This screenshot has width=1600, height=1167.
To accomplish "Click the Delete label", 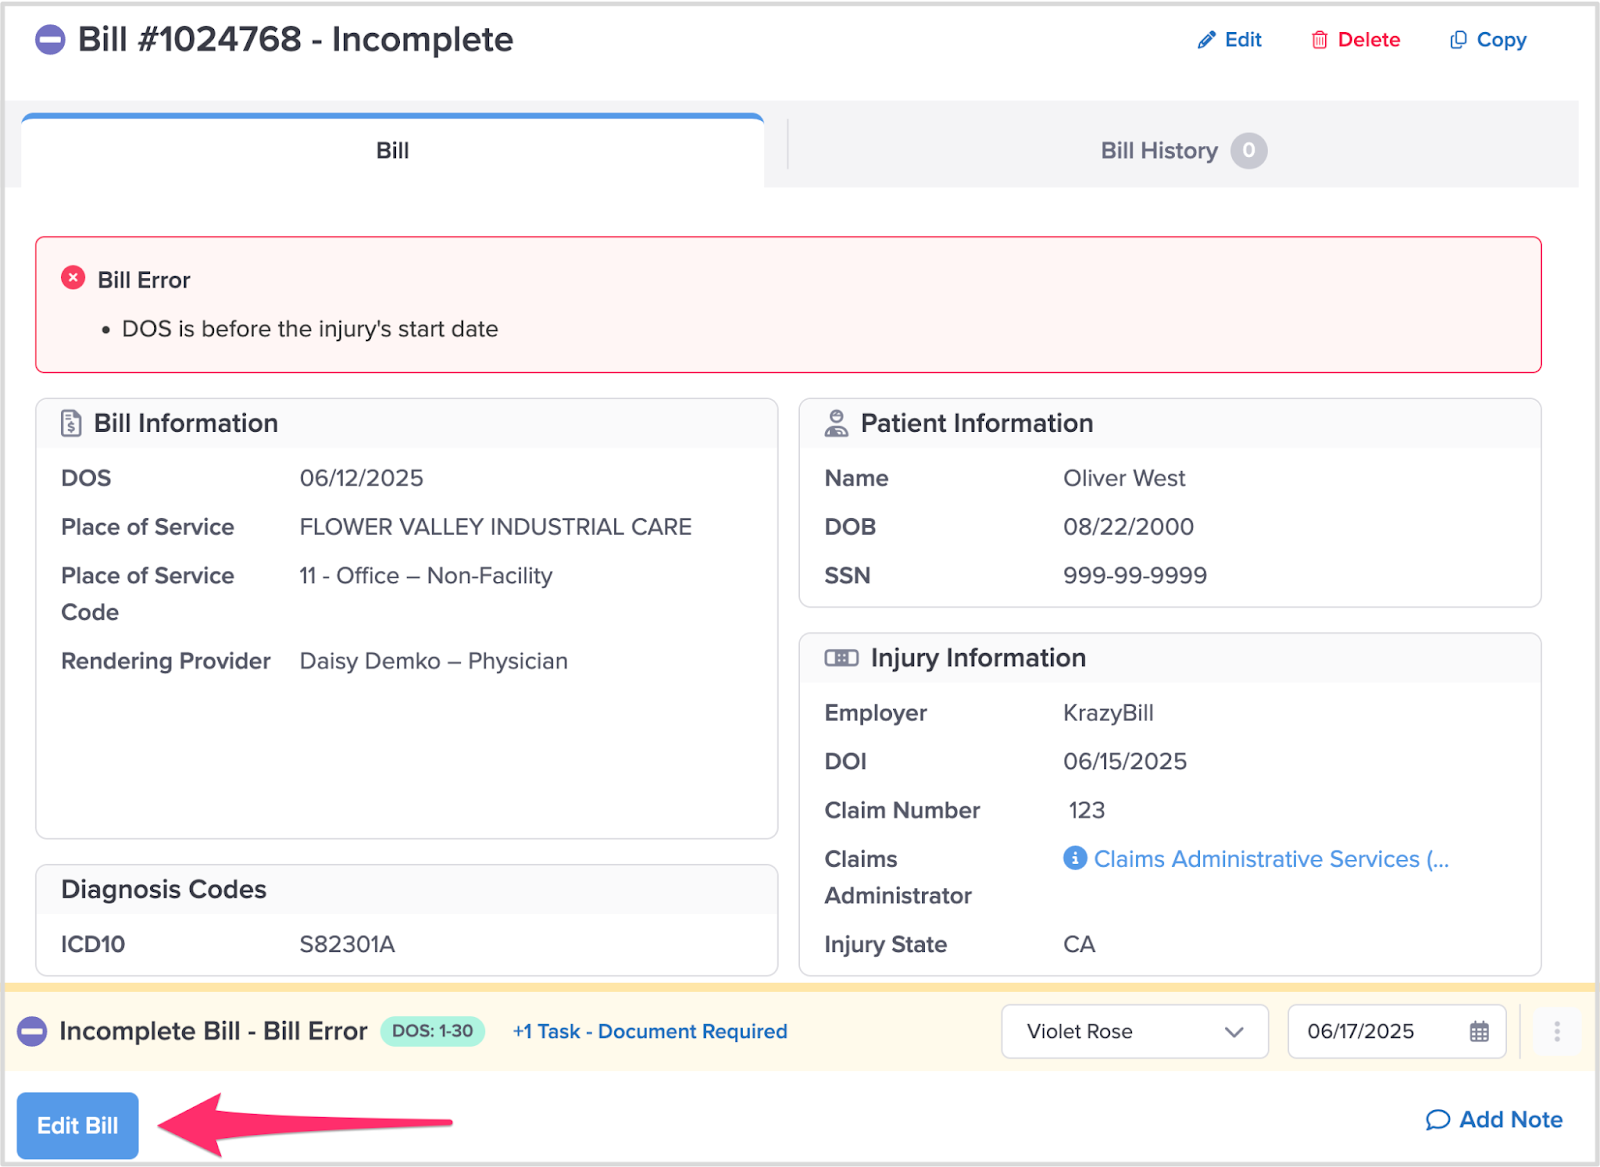I will coord(1369,40).
